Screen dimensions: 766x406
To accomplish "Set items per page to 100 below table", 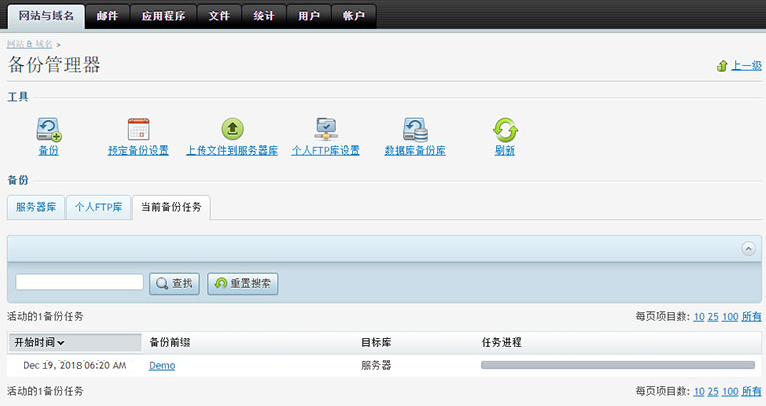I will 730,391.
